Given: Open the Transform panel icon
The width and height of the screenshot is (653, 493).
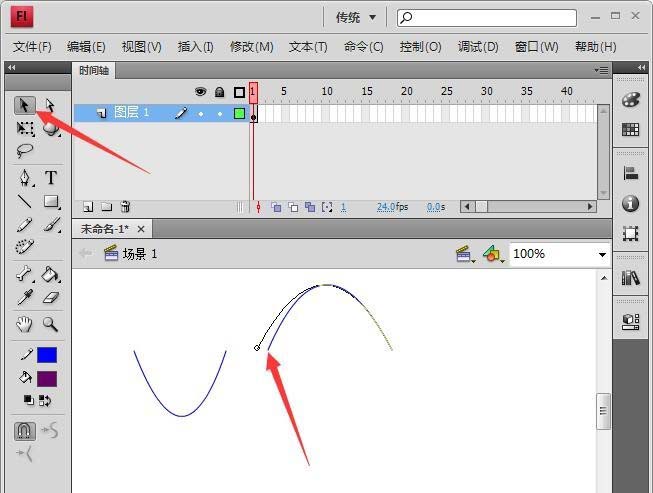Looking at the screenshot, I should click(631, 234).
